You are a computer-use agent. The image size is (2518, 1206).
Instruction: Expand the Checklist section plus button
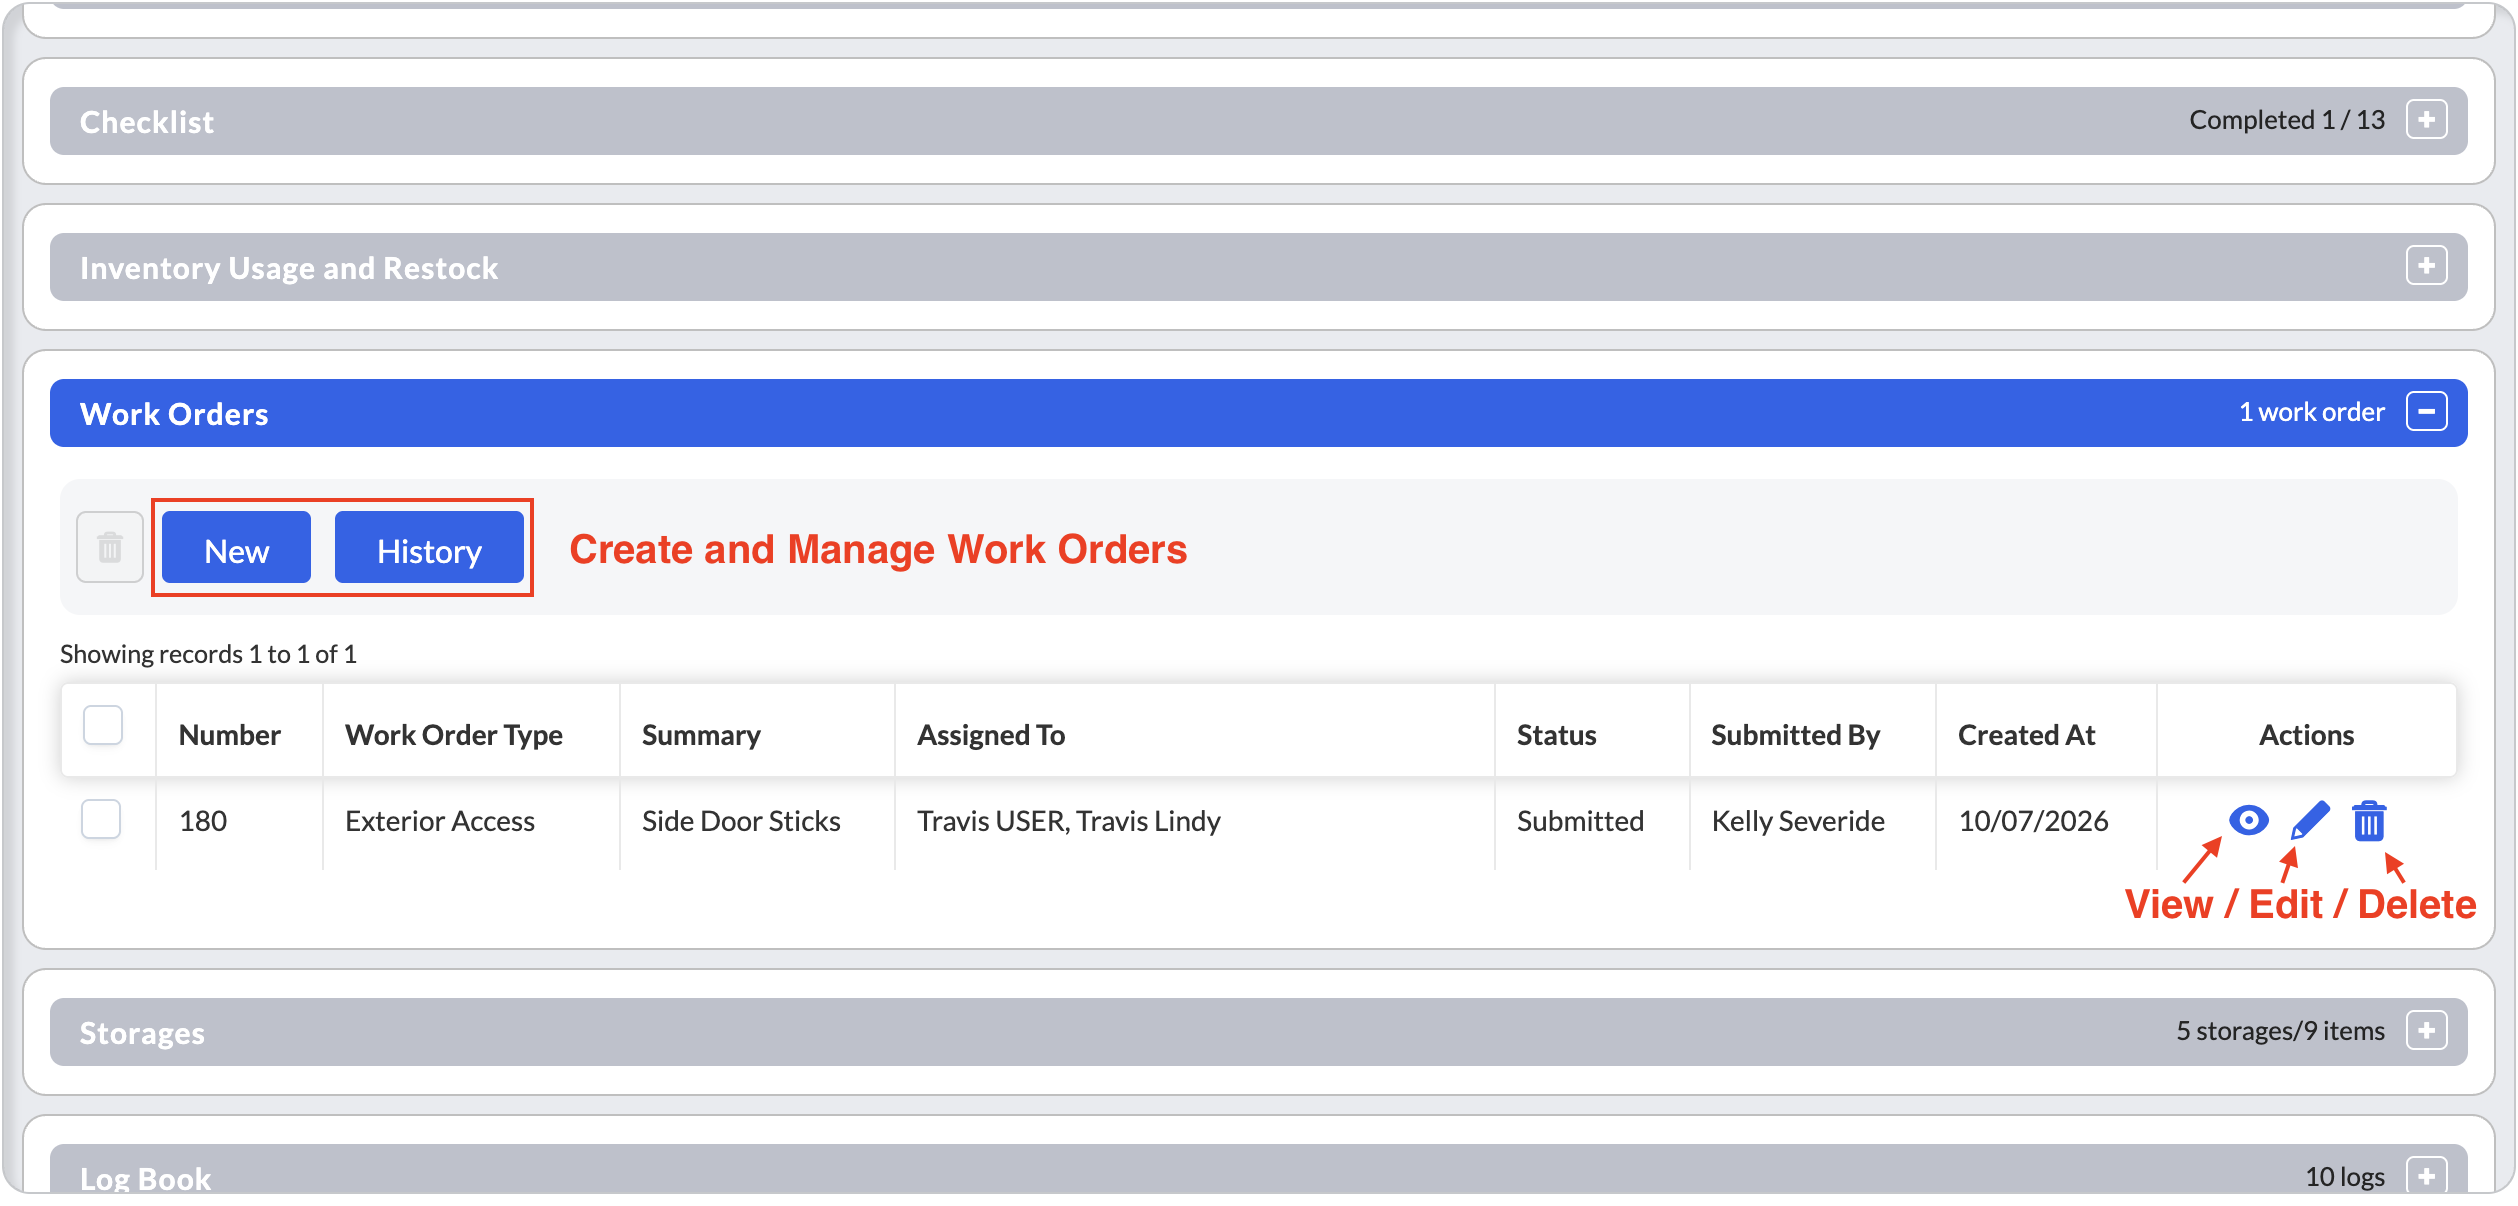pos(2426,120)
